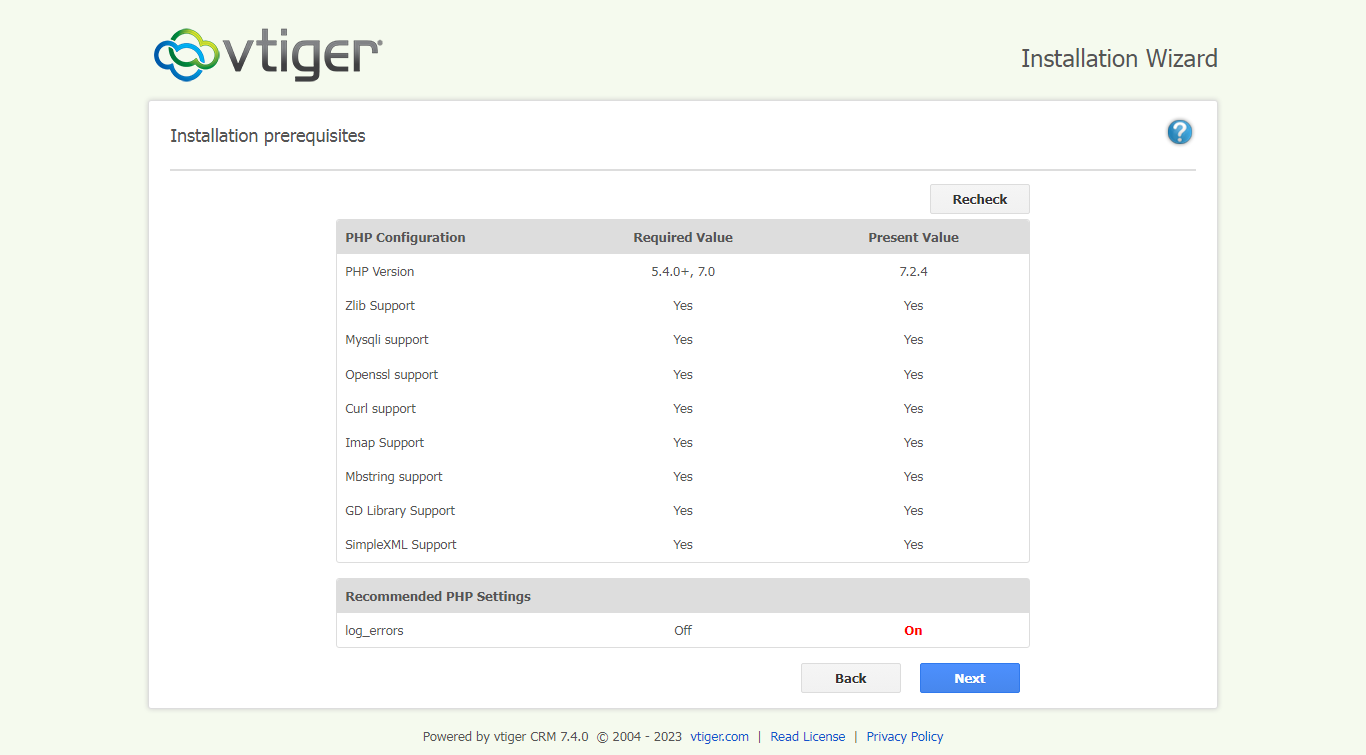Select the Mysqli support row
Screen dimensions: 1366x755
387,339
